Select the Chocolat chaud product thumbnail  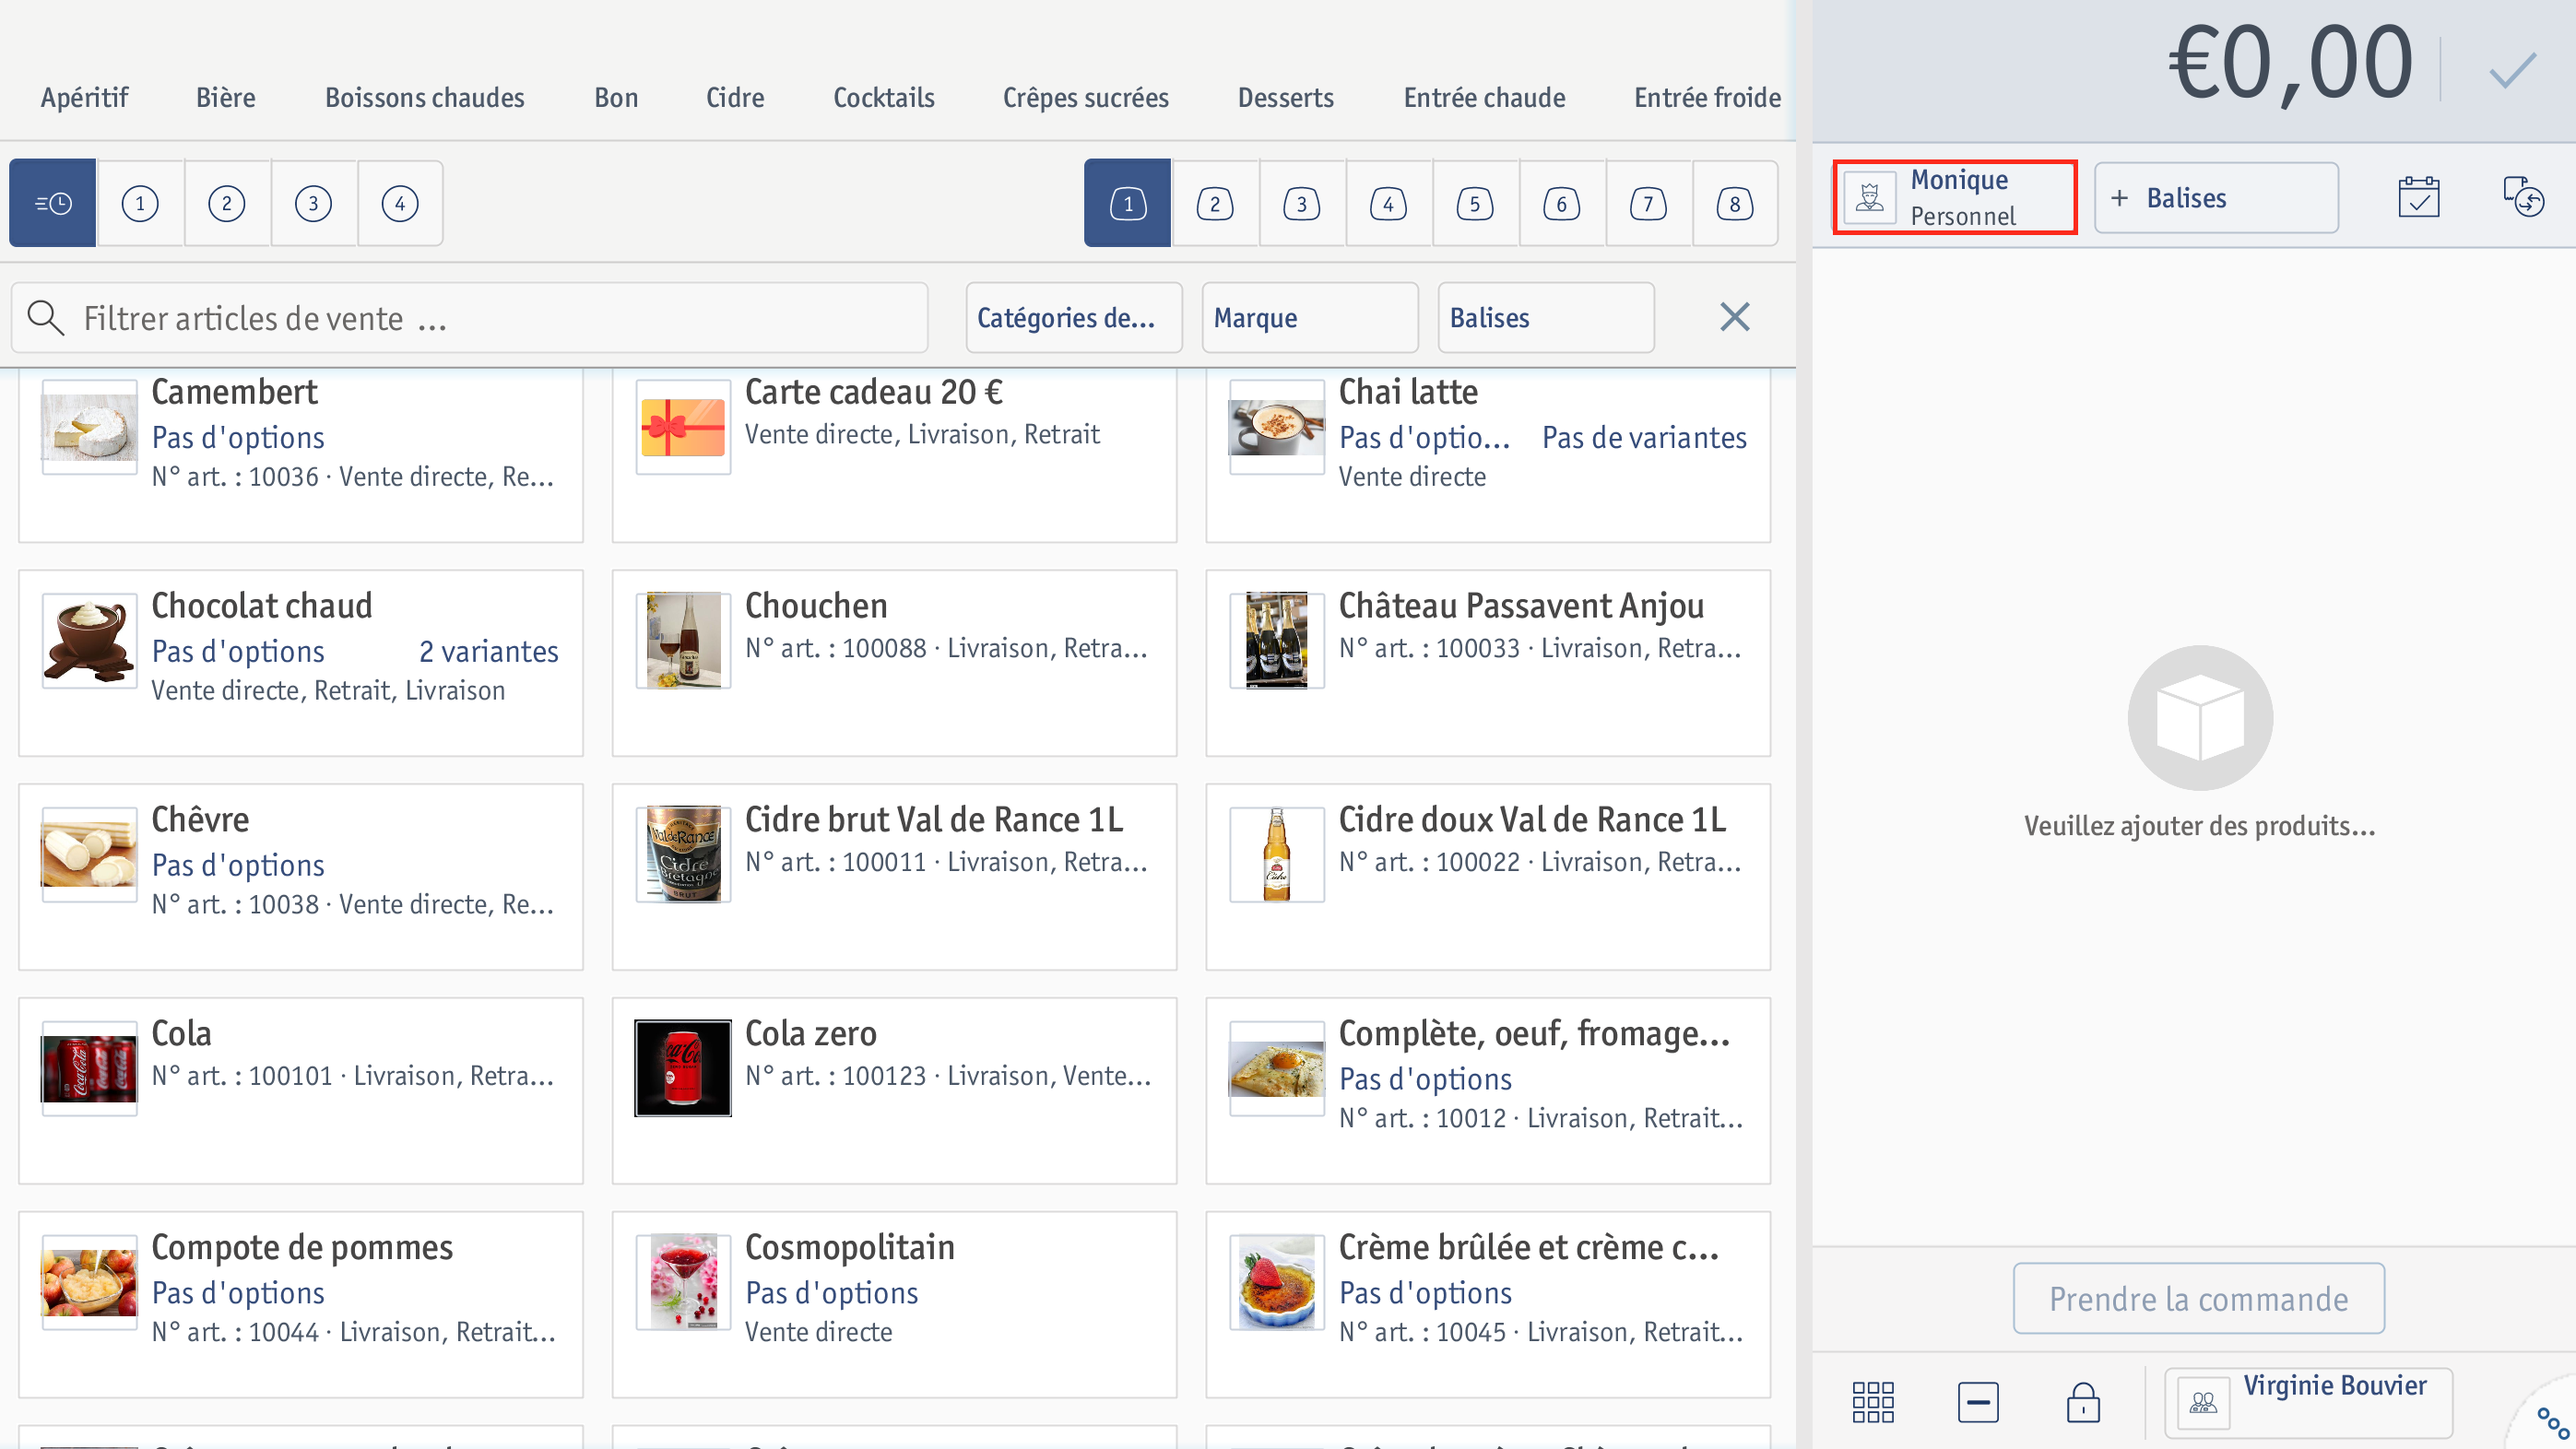click(x=89, y=641)
